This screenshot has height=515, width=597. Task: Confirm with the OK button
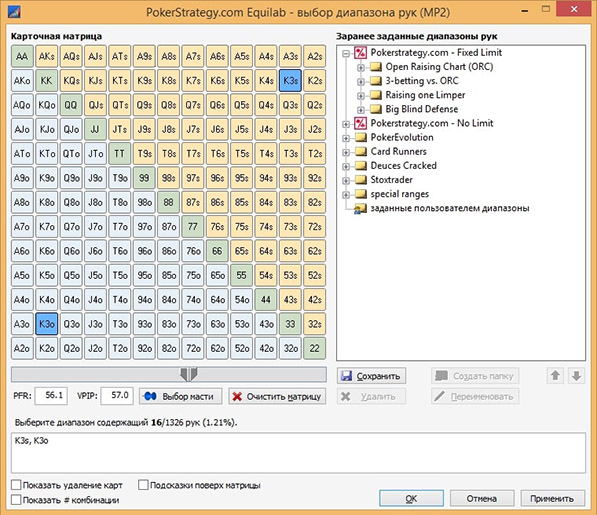[411, 499]
